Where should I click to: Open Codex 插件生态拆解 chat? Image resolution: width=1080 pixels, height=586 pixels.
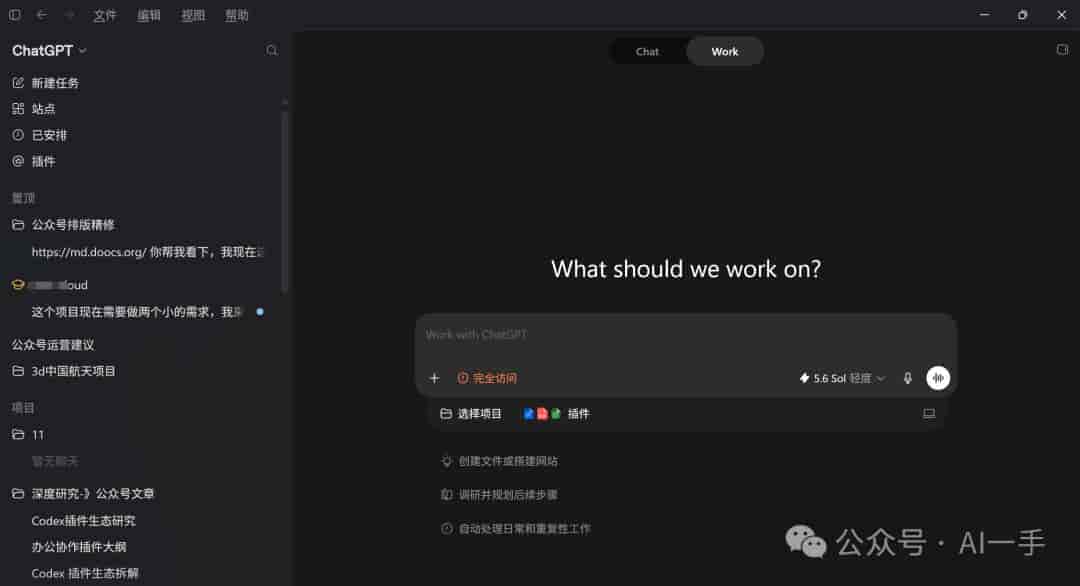pyautogui.click(x=85, y=573)
